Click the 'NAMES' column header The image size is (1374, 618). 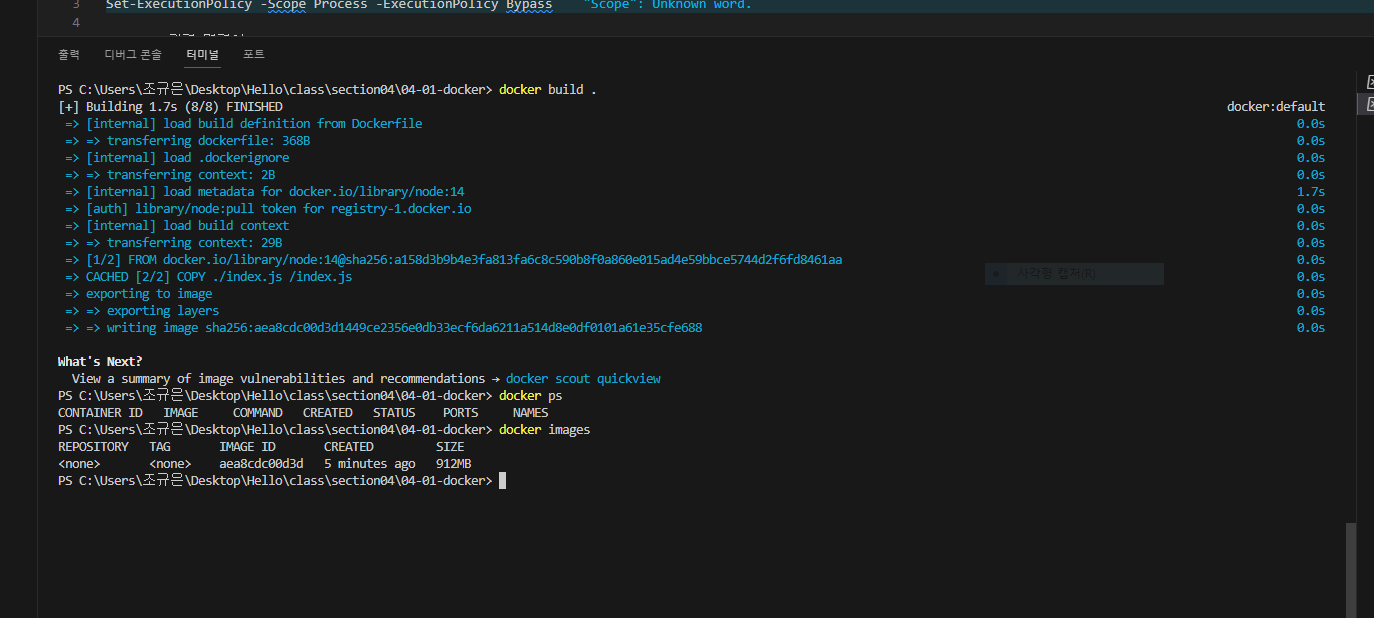tap(531, 413)
